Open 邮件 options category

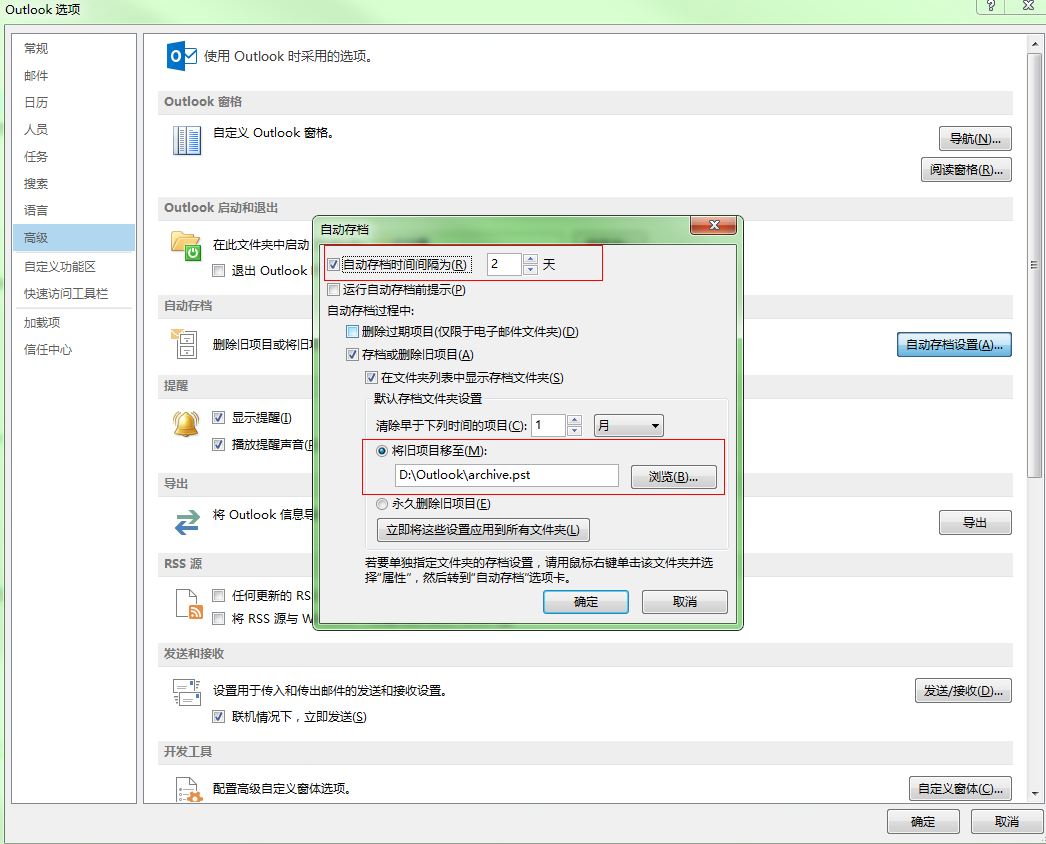pyautogui.click(x=73, y=75)
